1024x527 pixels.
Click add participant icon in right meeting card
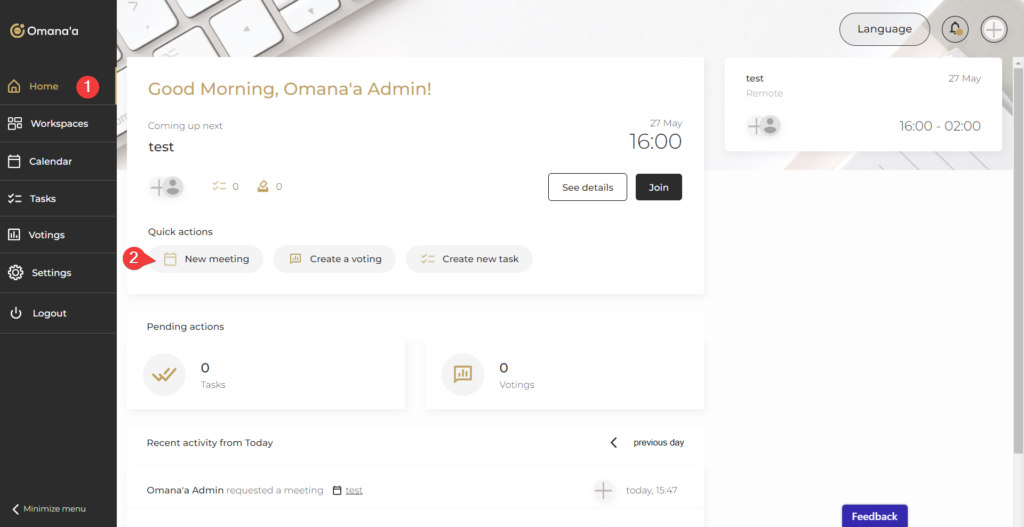pyautogui.click(x=763, y=126)
